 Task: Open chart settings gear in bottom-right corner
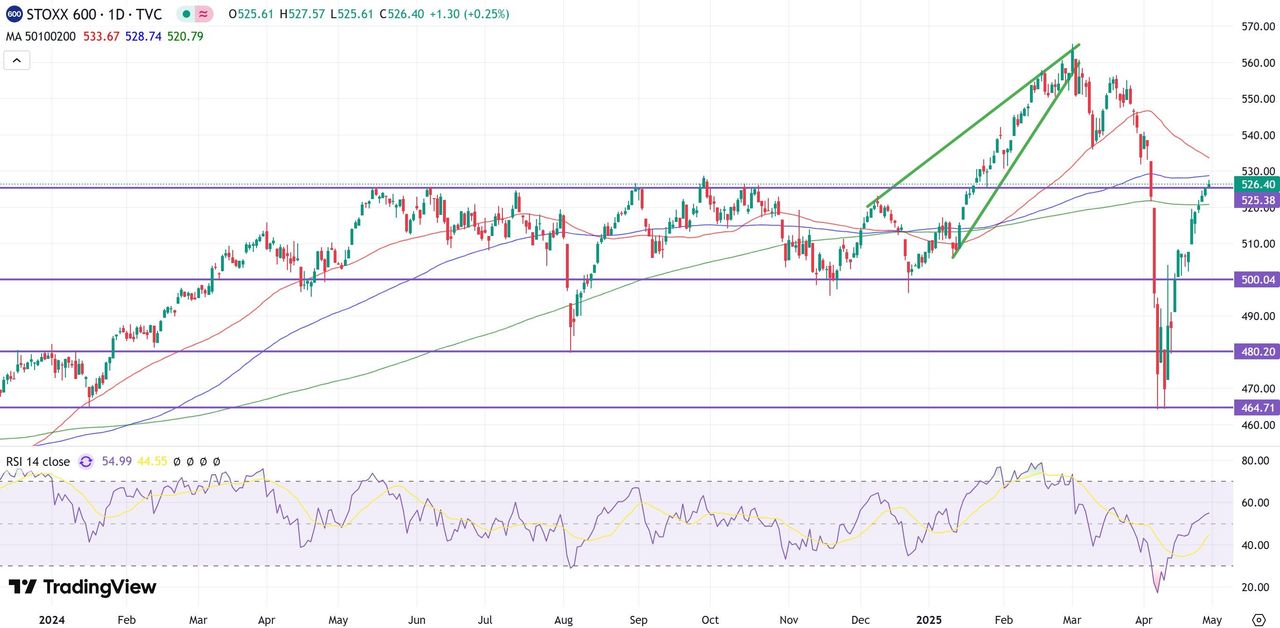pyautogui.click(x=1258, y=619)
